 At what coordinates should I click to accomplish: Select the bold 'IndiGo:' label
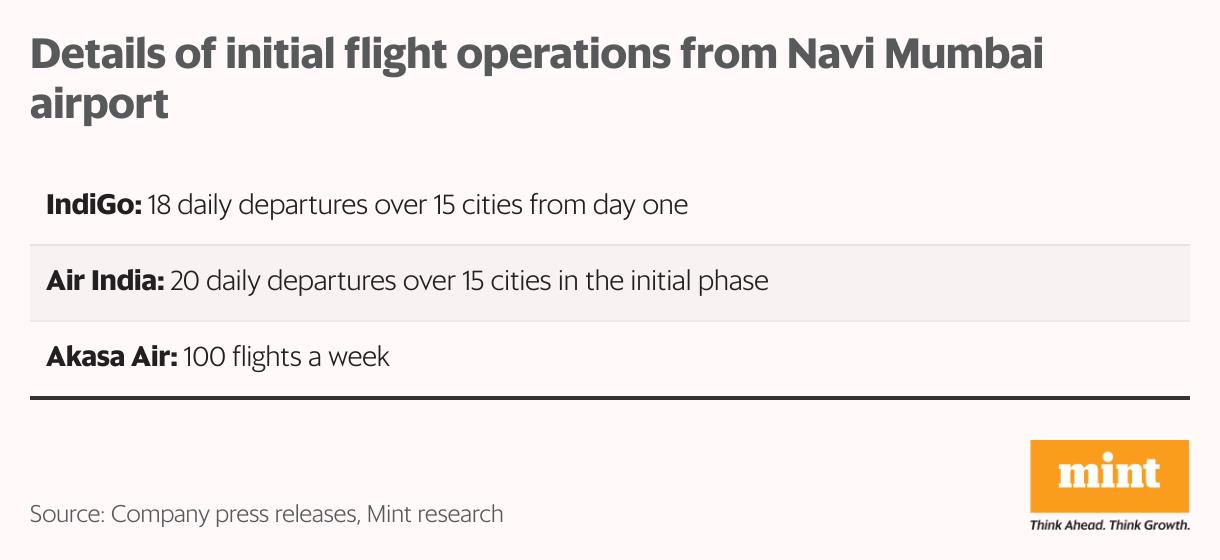click(x=94, y=206)
